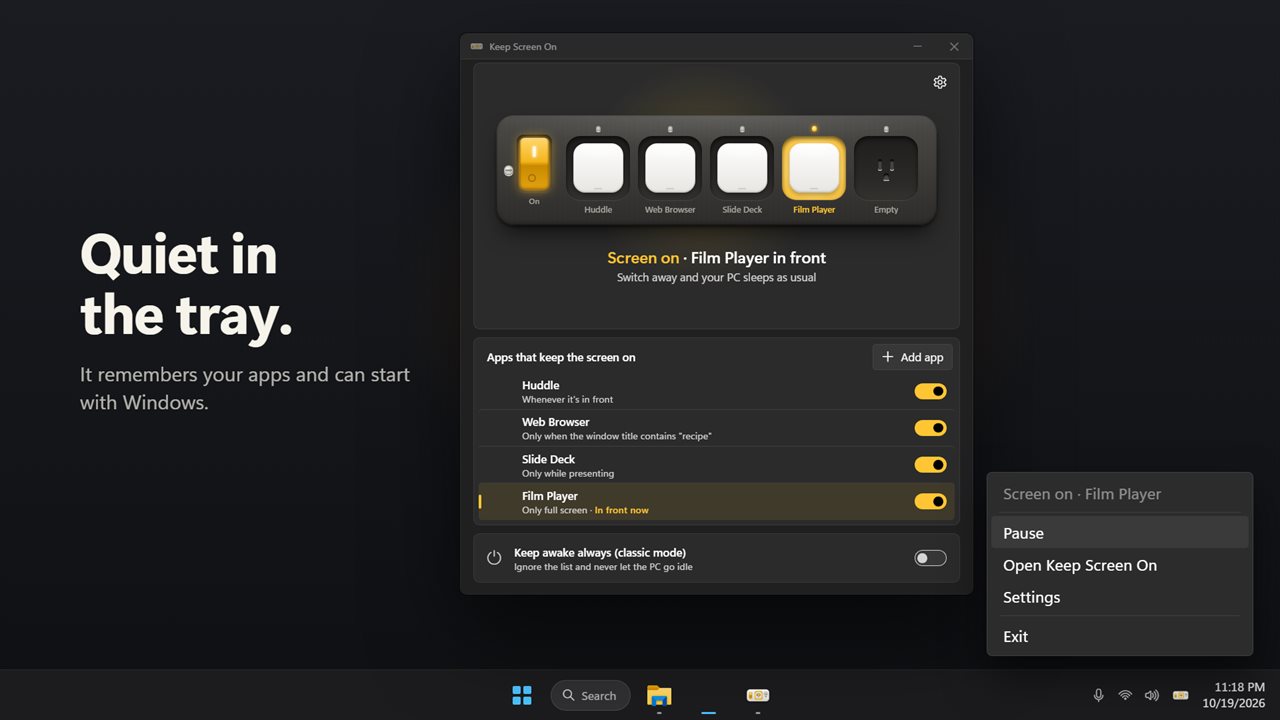Open settings via the gear icon
The height and width of the screenshot is (720, 1280).
click(940, 82)
